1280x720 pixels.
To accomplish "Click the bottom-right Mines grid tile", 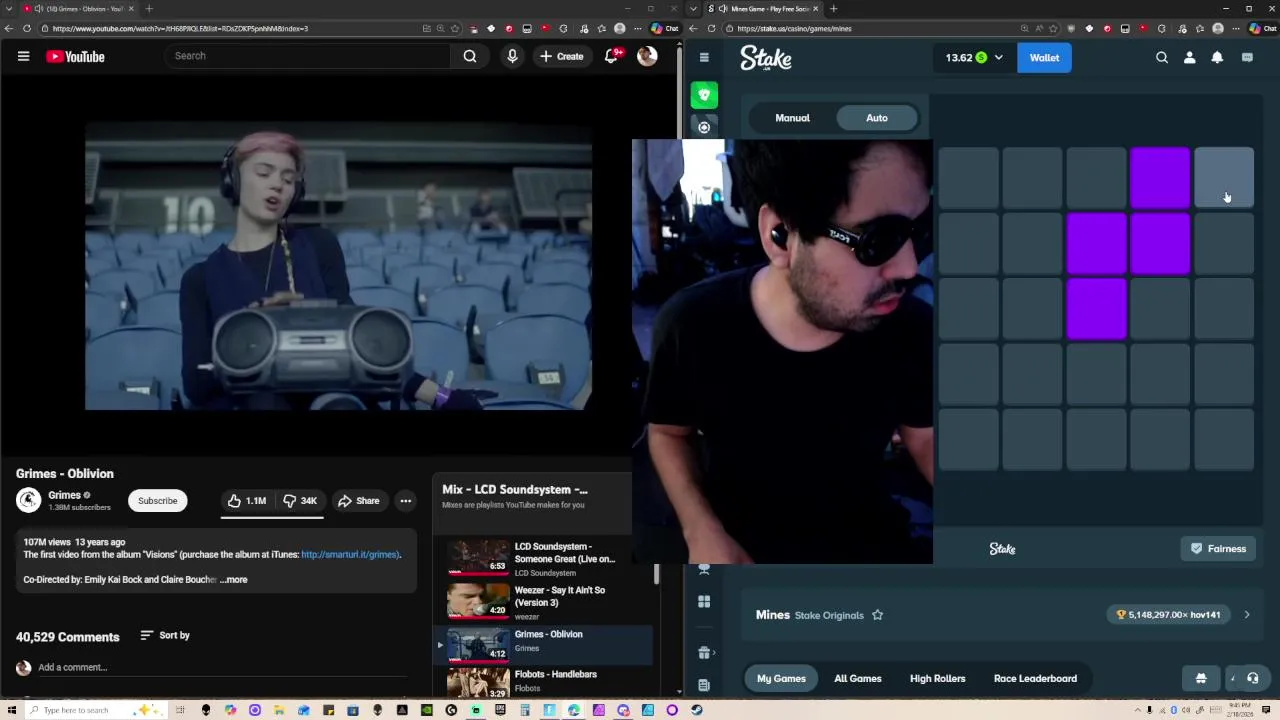I will (x=1224, y=439).
